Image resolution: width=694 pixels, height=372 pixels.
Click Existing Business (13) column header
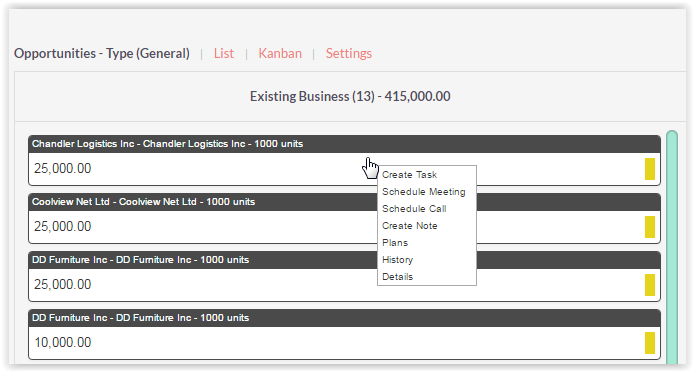click(350, 97)
